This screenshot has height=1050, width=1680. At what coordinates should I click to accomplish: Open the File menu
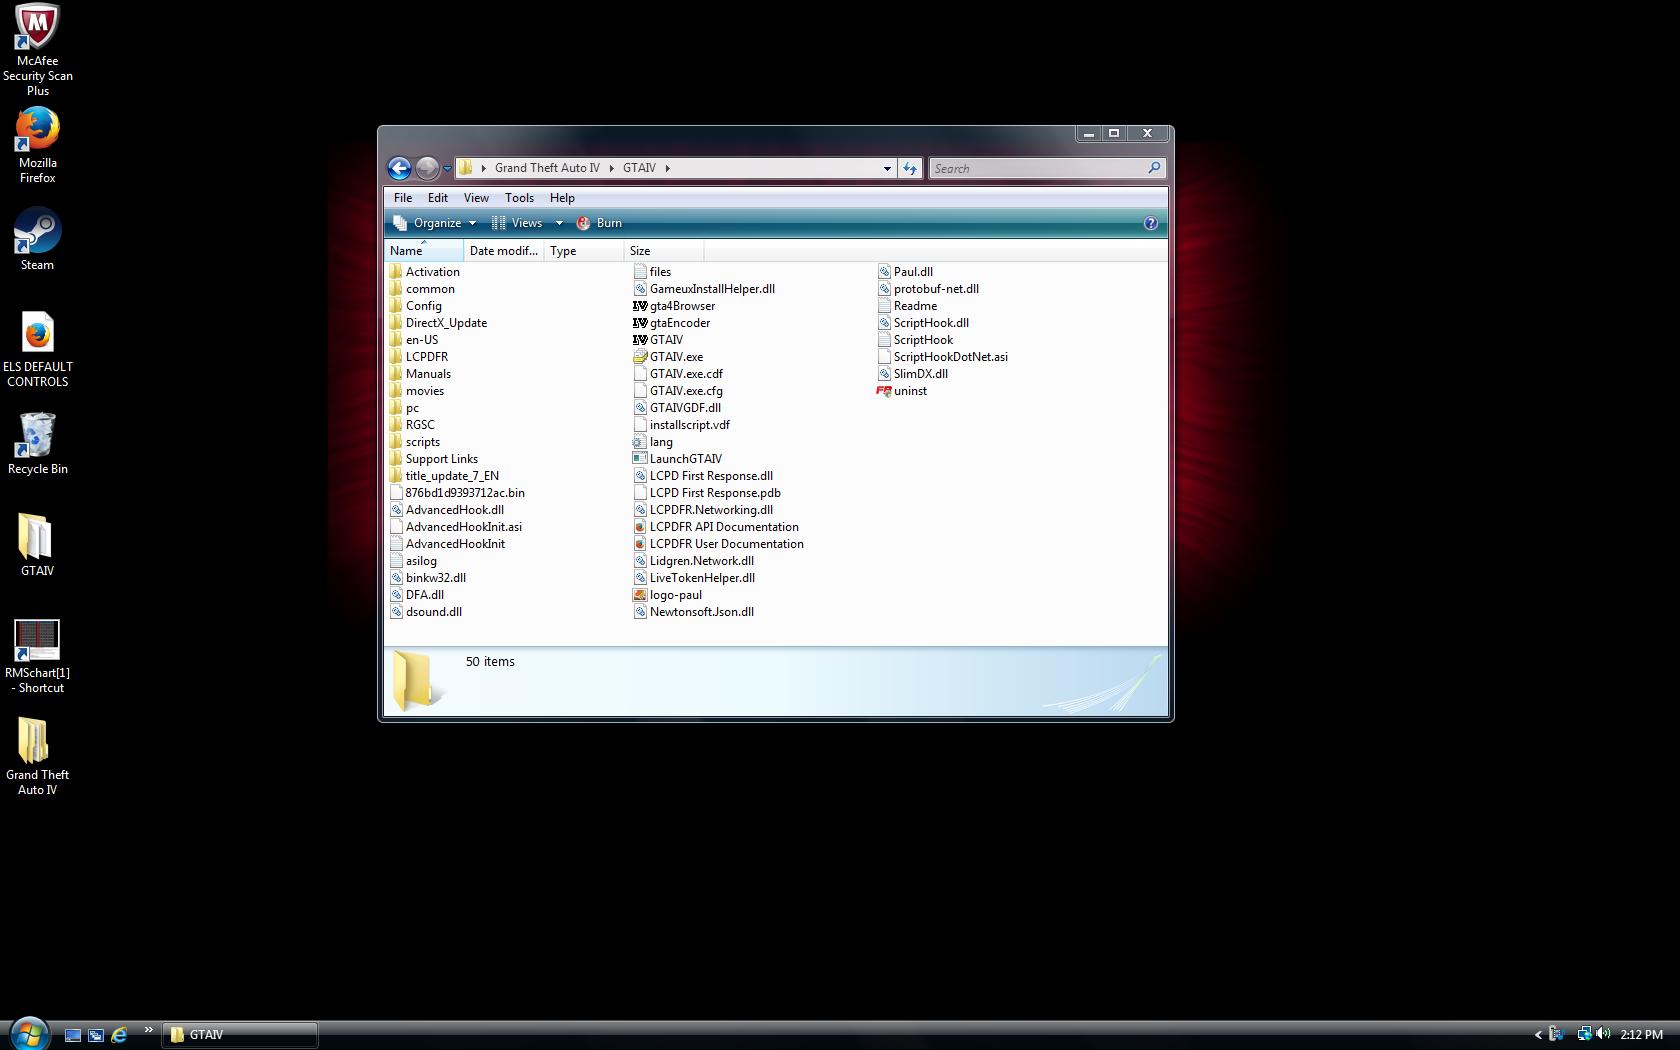click(x=403, y=198)
